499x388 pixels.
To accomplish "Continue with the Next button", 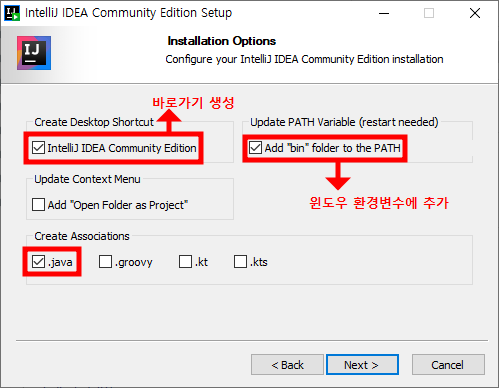I will click(x=362, y=365).
